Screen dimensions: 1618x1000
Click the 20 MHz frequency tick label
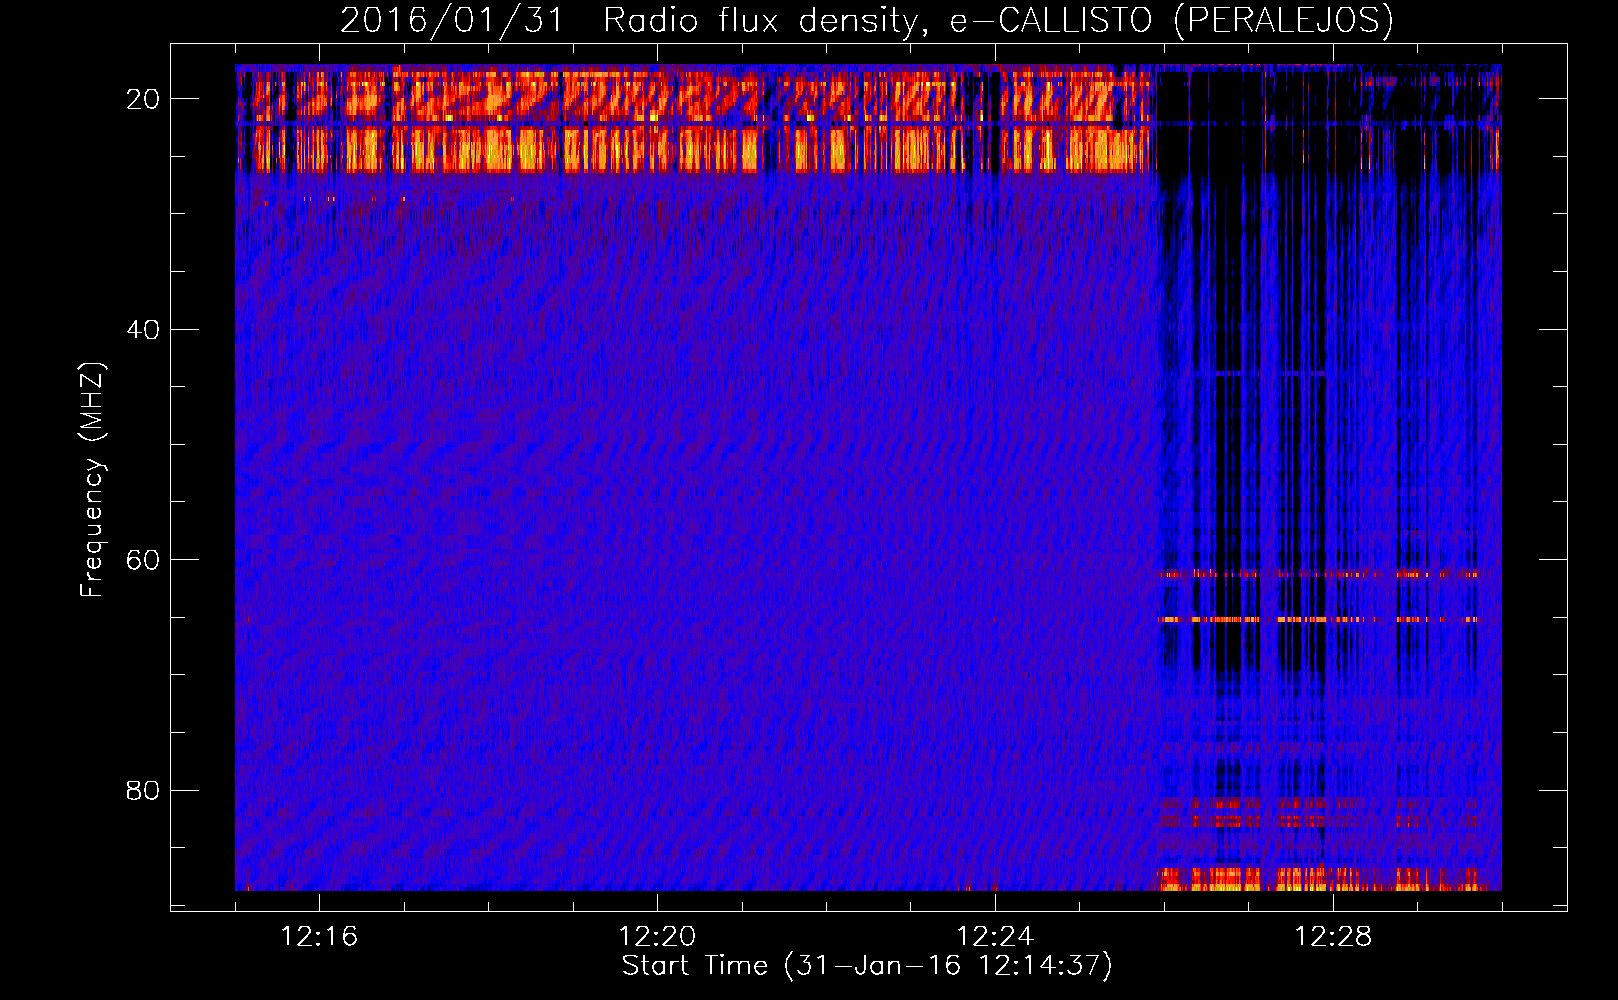point(143,99)
